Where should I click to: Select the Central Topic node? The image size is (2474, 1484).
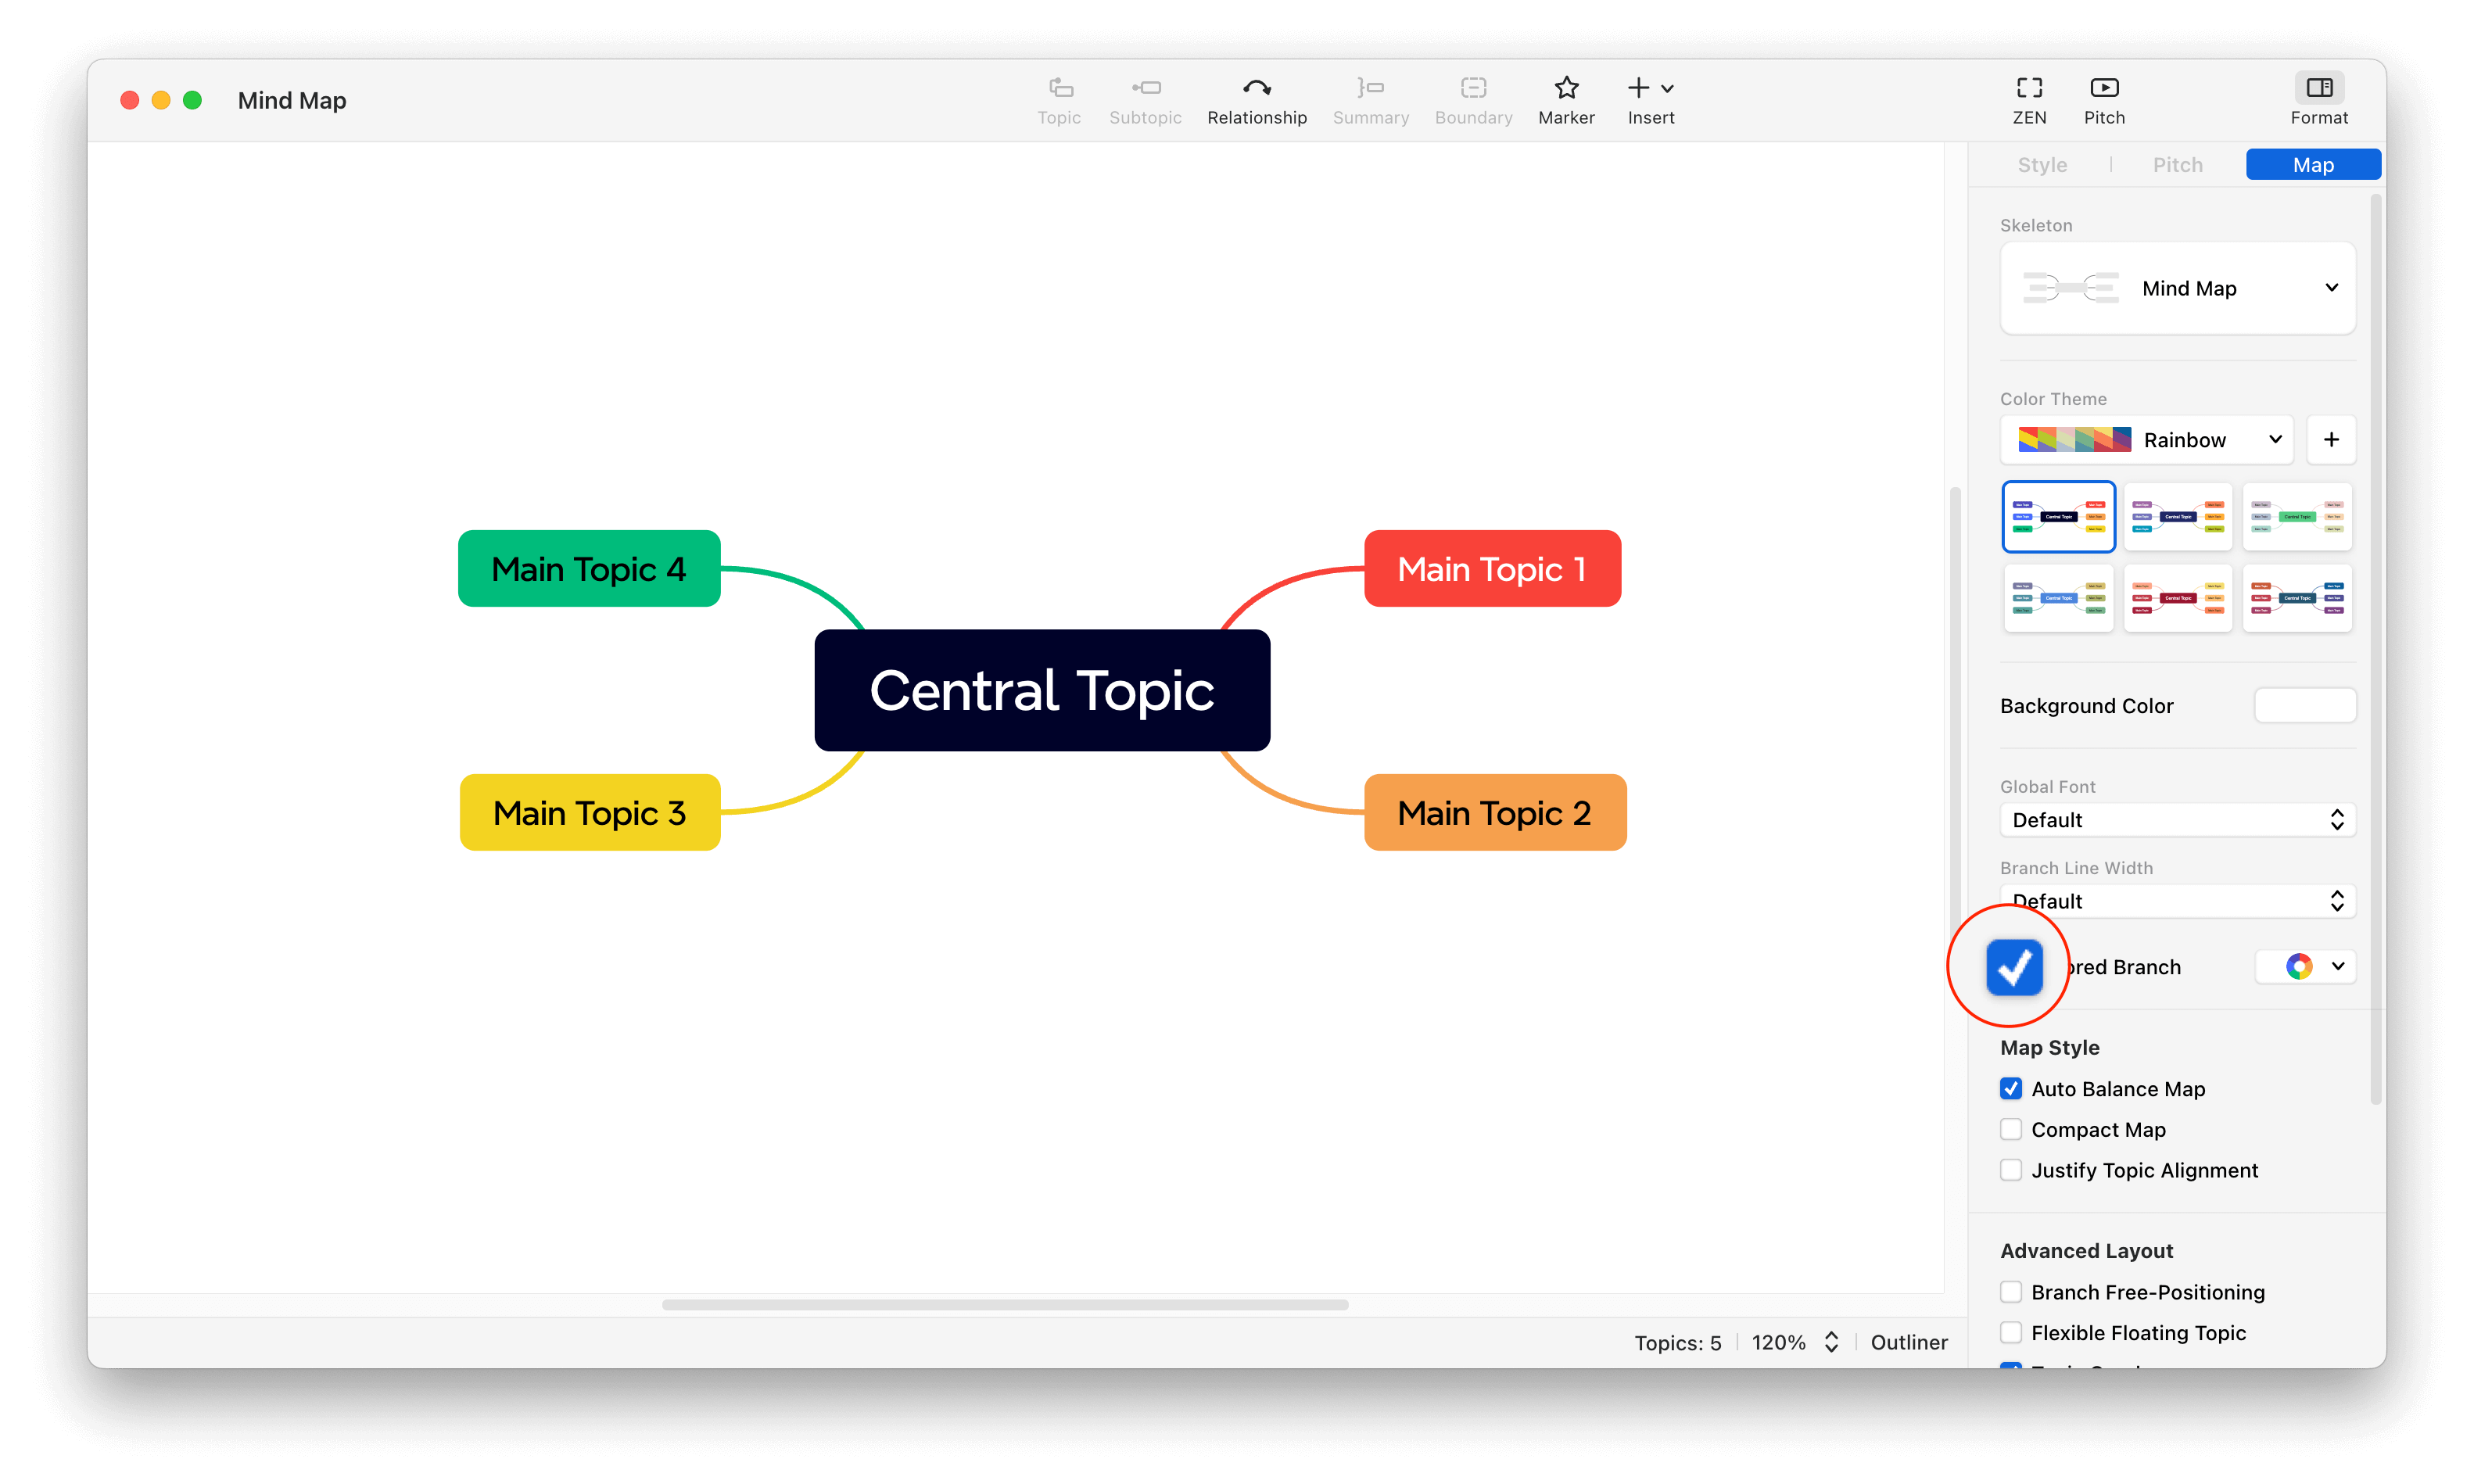1042,690
